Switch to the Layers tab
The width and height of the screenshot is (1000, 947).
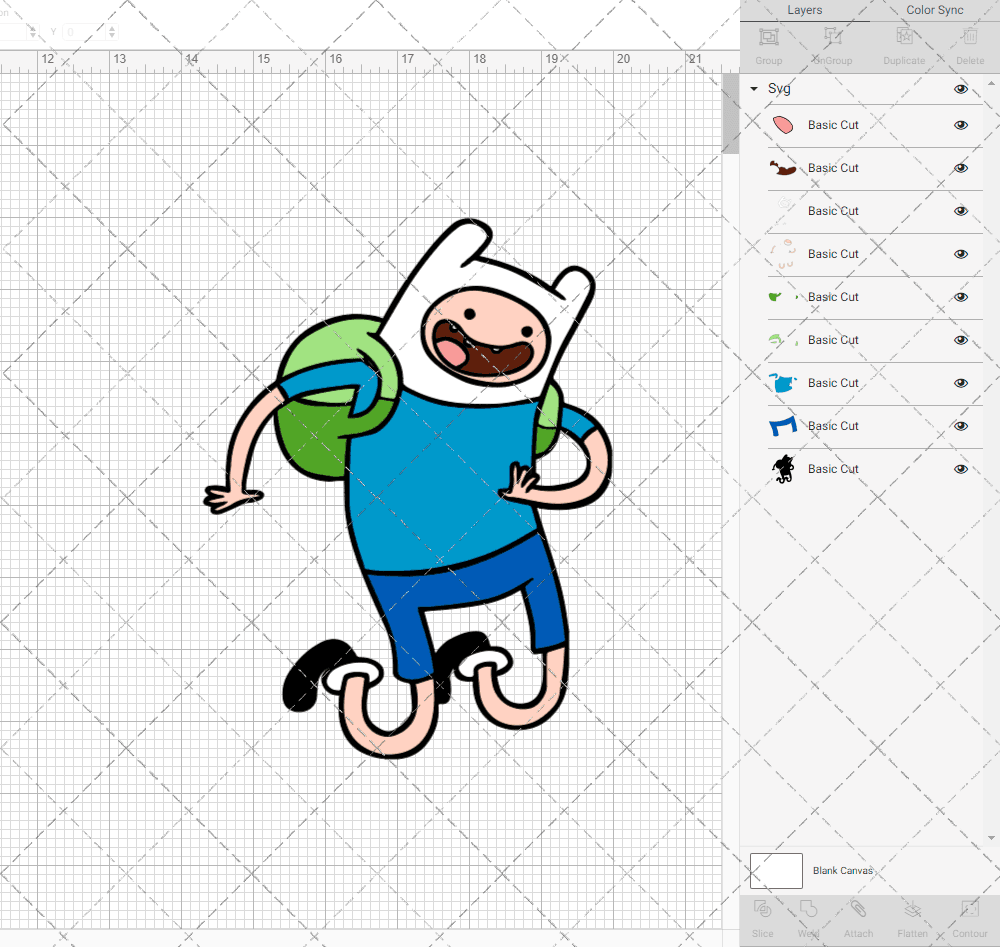[804, 10]
